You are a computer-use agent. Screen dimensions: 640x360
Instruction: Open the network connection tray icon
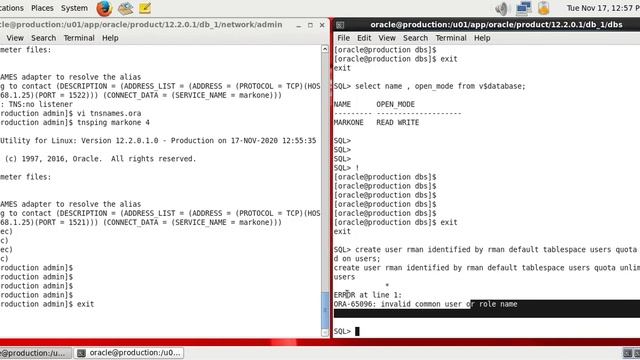(x=523, y=8)
